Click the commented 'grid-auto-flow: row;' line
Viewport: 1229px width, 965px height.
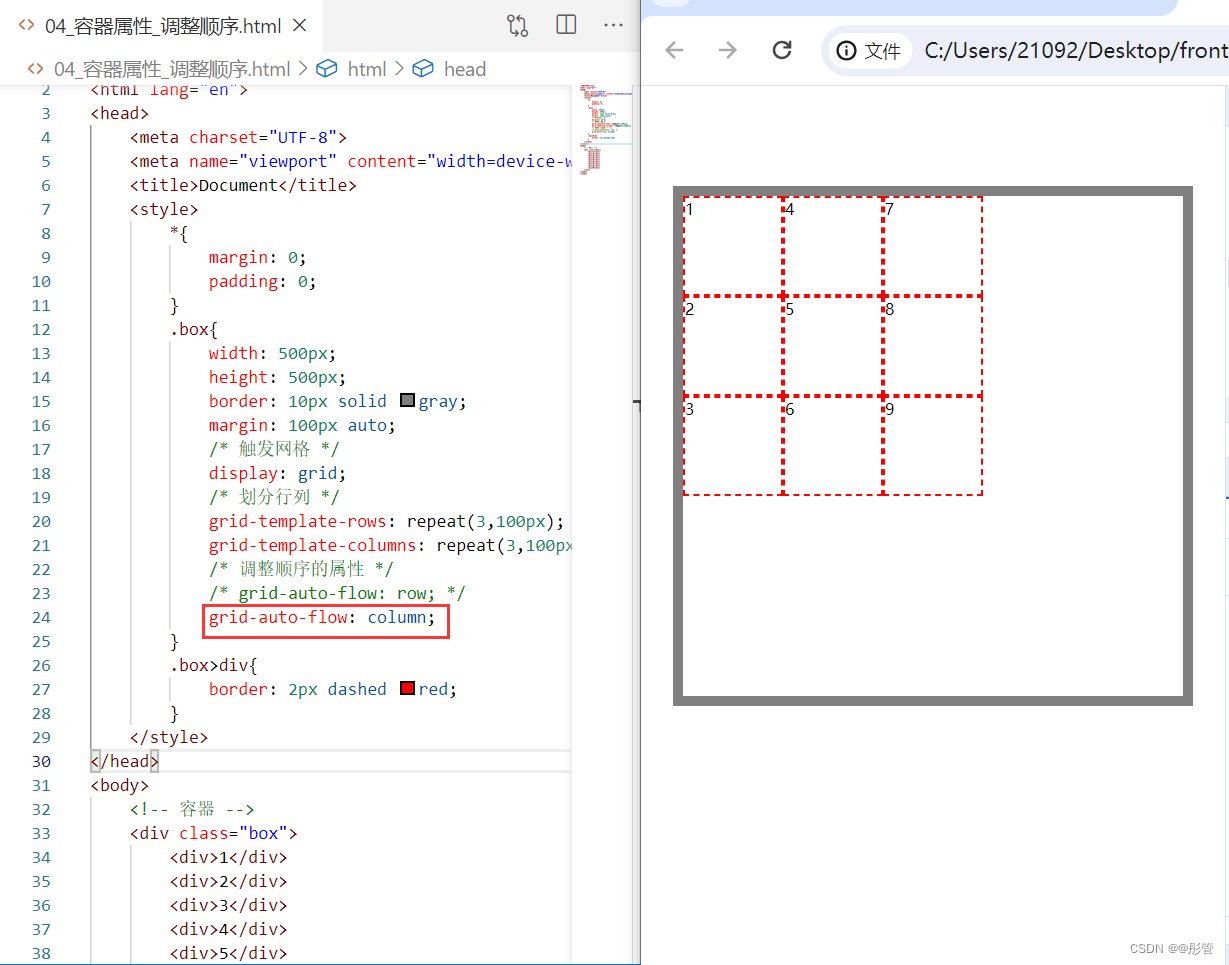pyautogui.click(x=337, y=593)
